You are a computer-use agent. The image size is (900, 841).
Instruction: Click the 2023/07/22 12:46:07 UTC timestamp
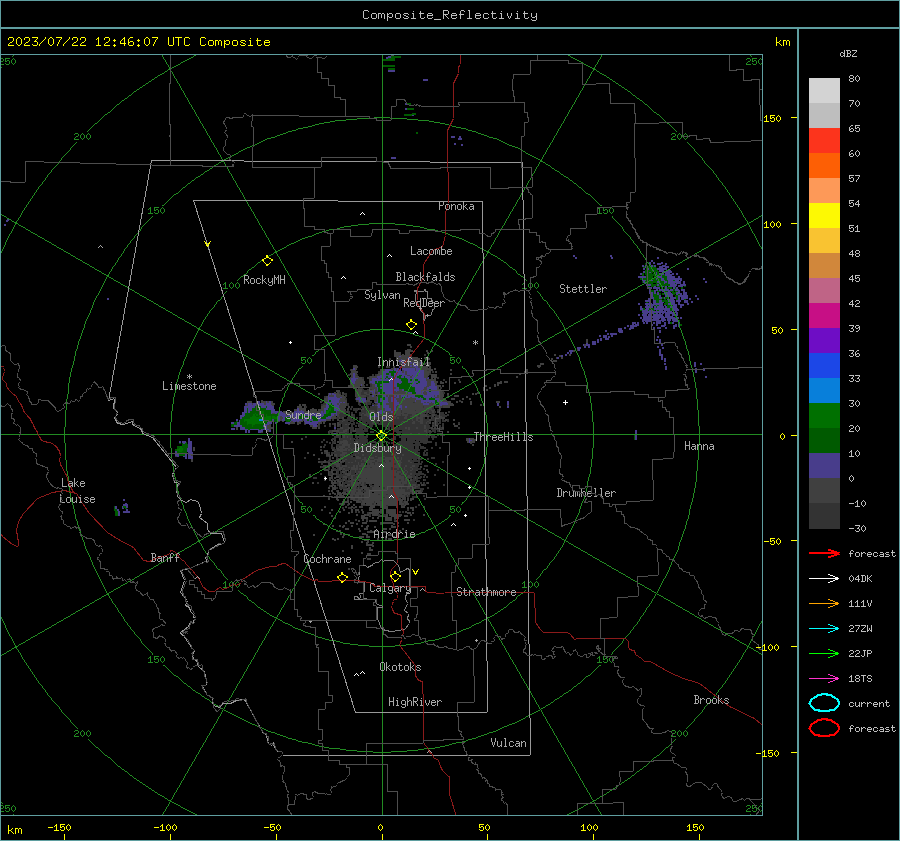click(x=138, y=41)
